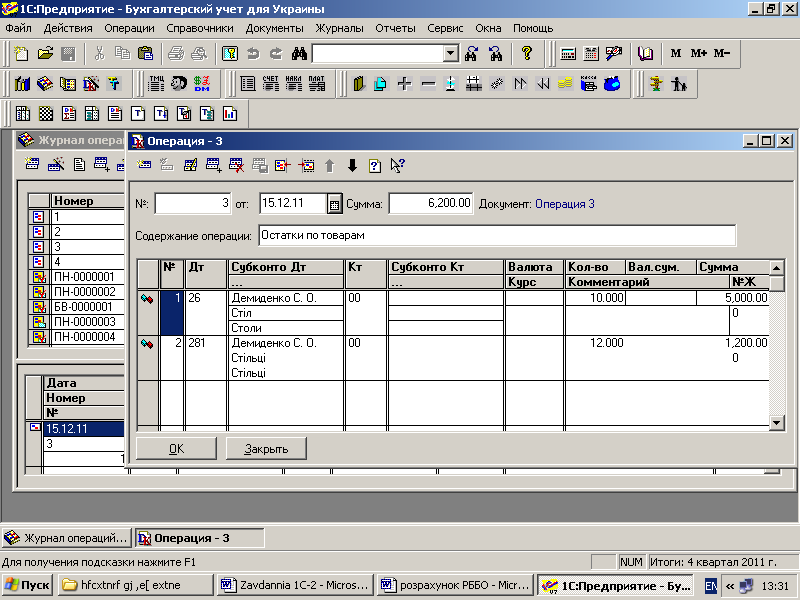This screenshot has height=600, width=800.
Task: Click the Save diskette icon
Action: (x=68, y=54)
